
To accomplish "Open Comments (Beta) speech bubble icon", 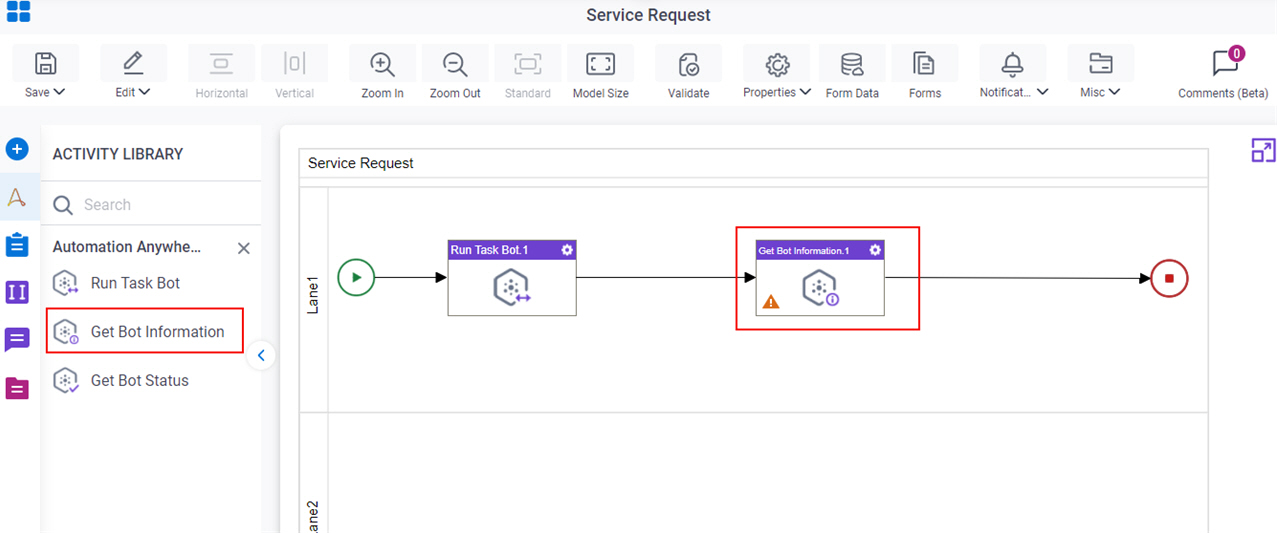I will [1224, 64].
